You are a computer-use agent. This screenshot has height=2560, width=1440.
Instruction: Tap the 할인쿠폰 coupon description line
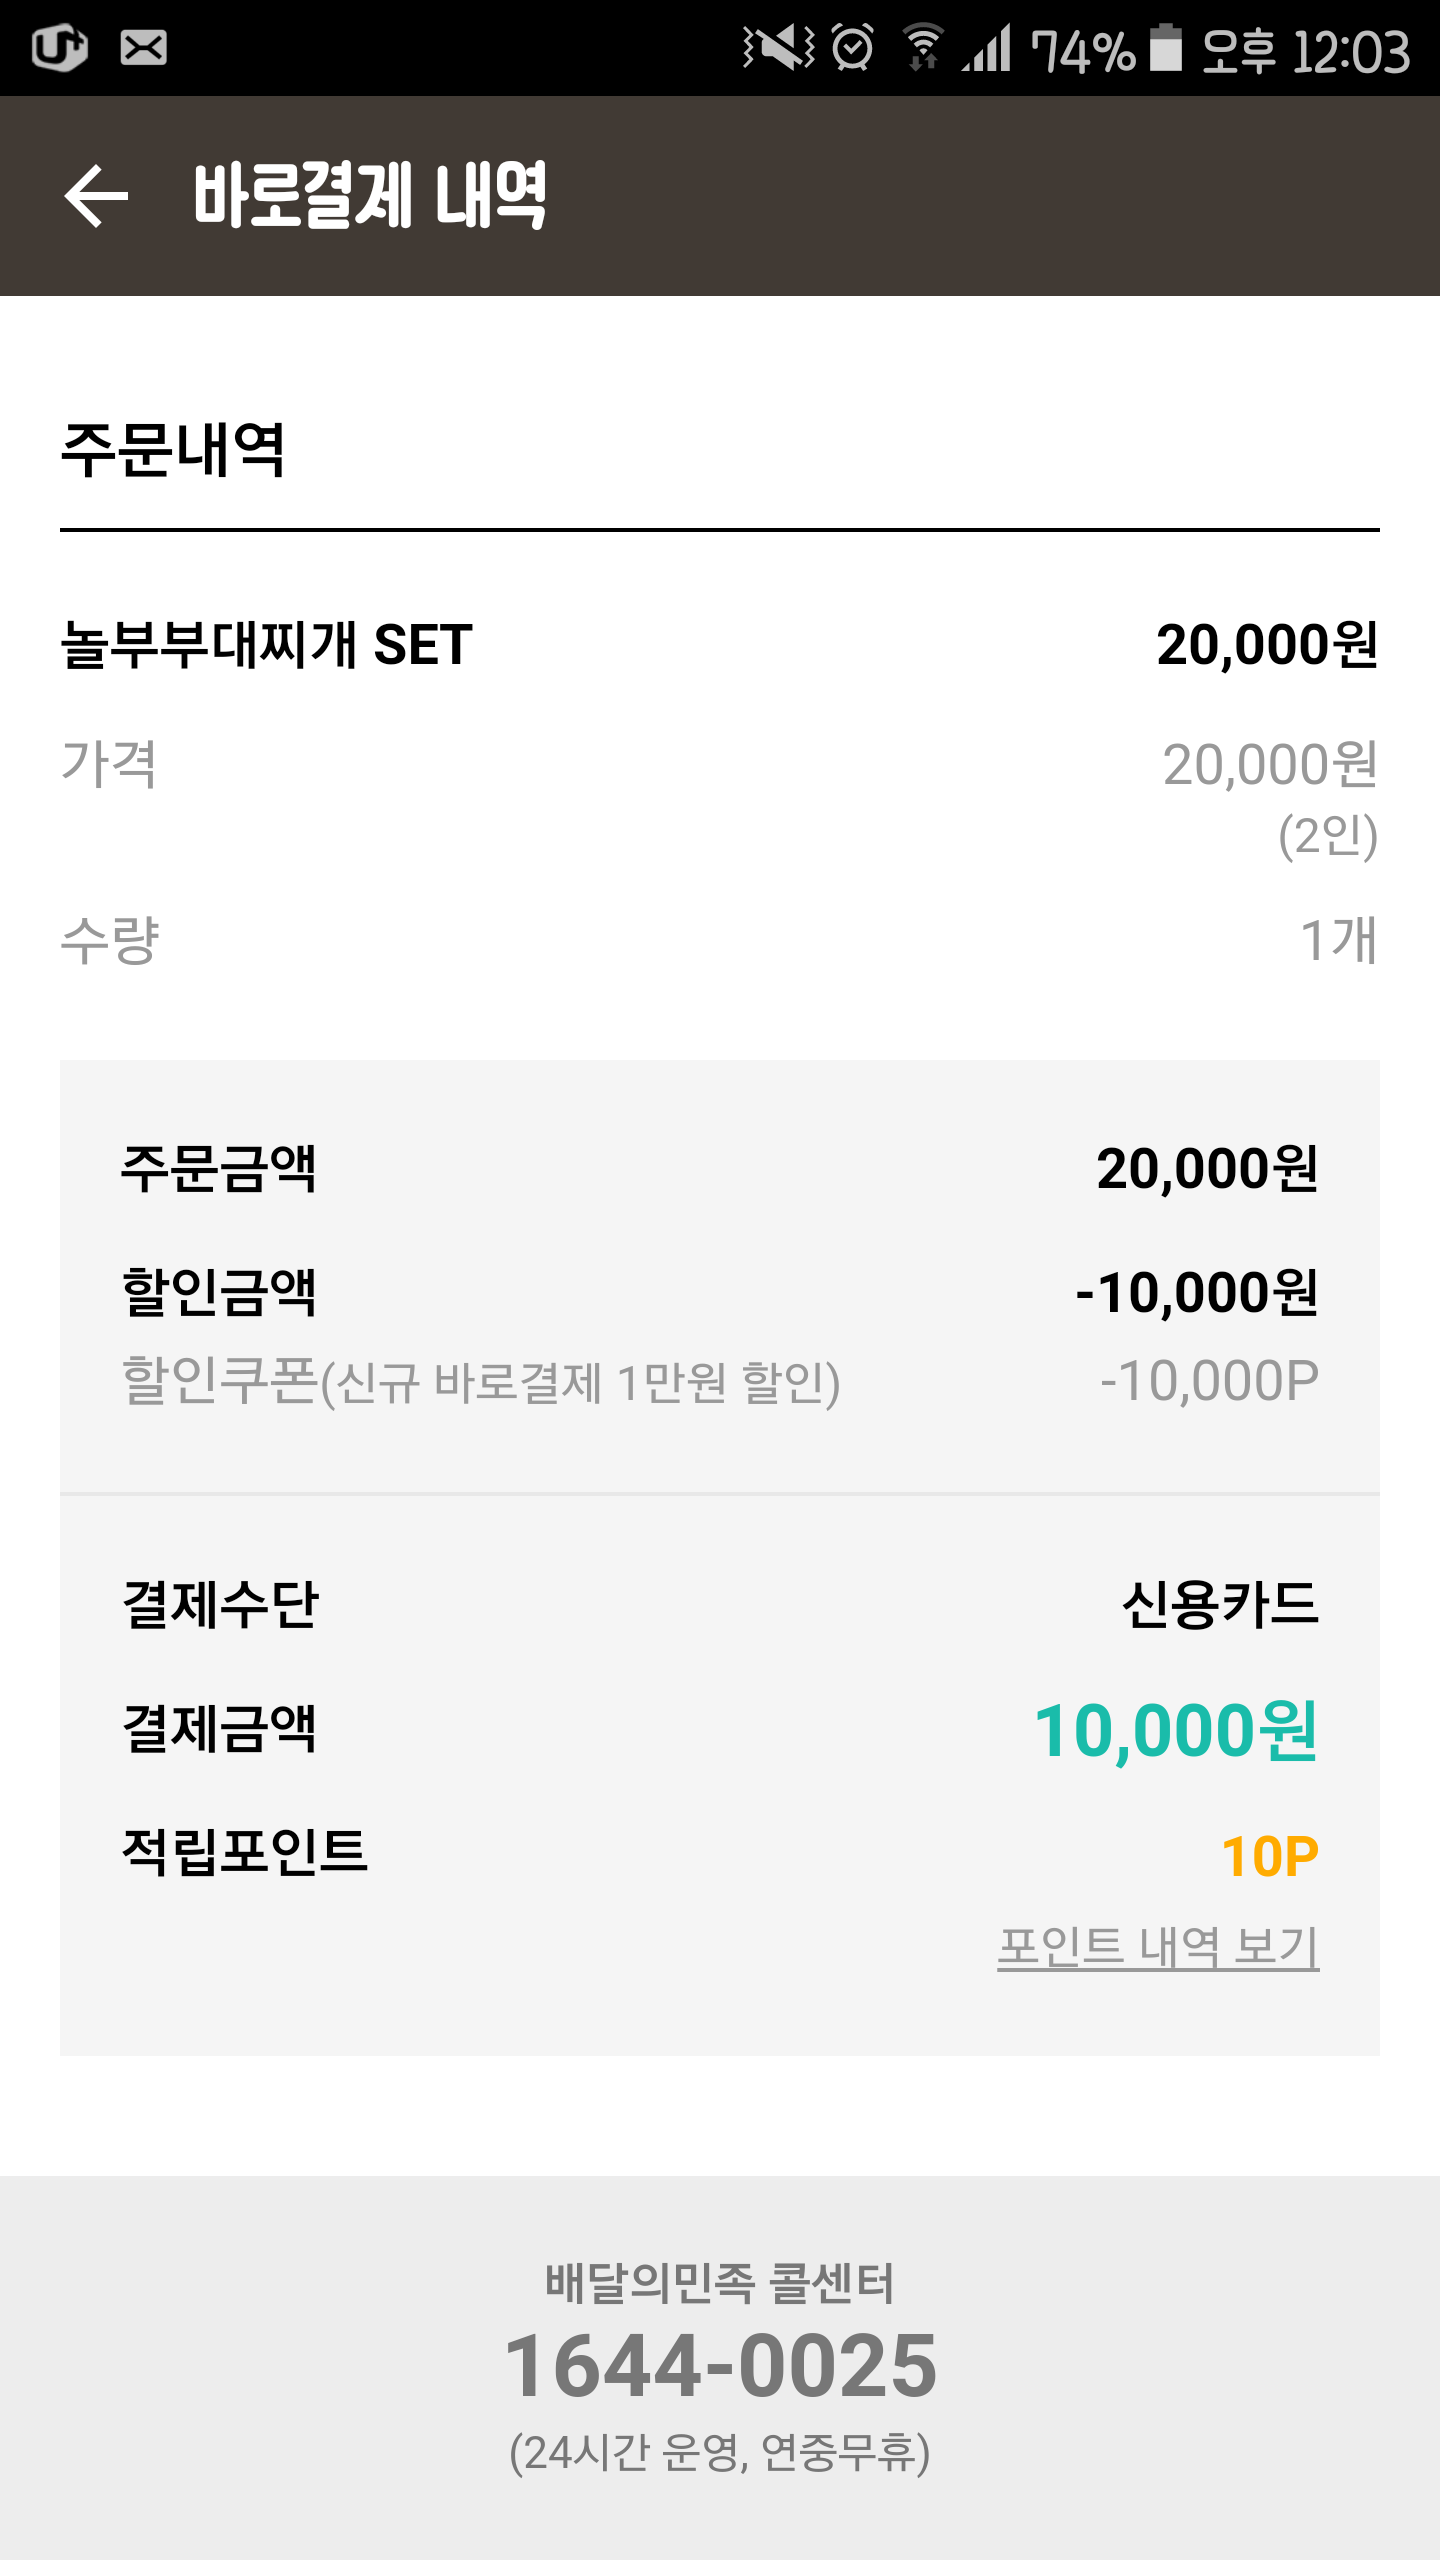[x=480, y=1382]
